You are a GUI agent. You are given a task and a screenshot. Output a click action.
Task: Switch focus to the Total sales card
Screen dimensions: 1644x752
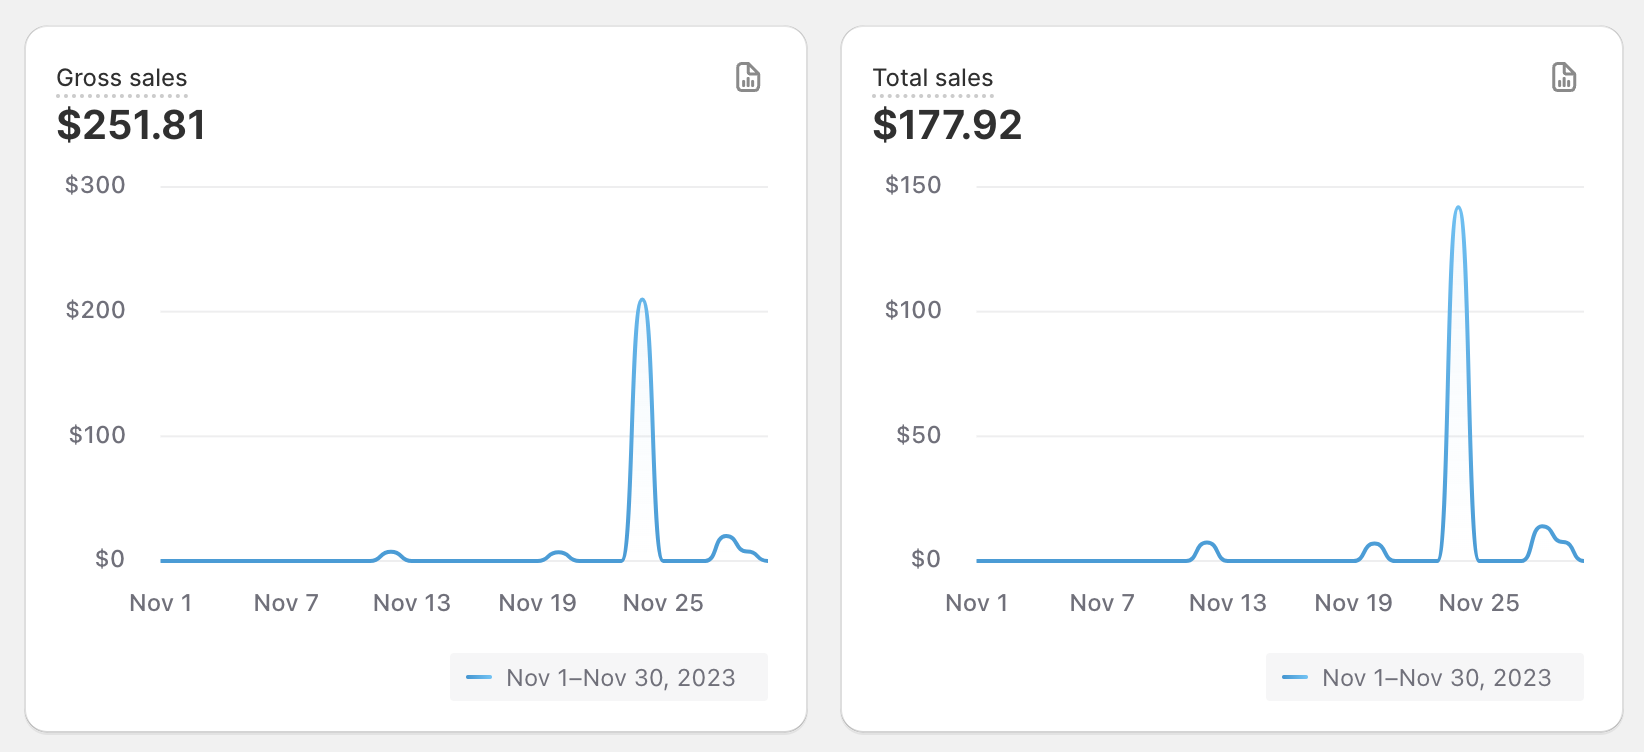pyautogui.click(x=1232, y=375)
